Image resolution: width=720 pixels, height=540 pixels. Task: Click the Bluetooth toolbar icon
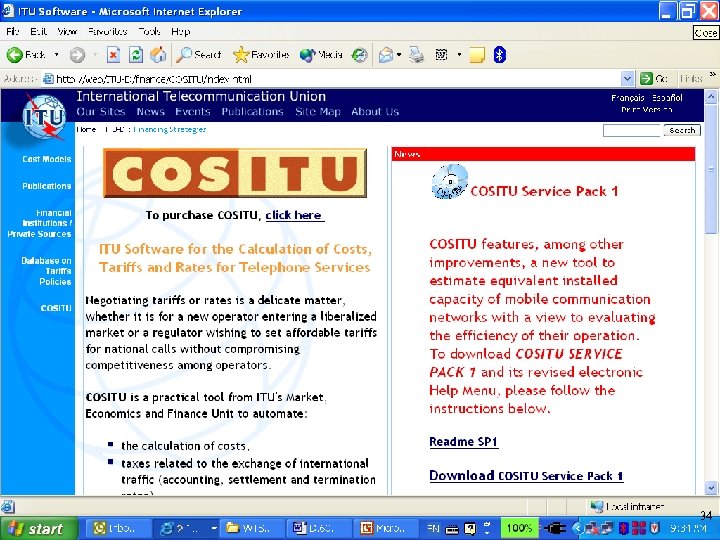(x=500, y=55)
